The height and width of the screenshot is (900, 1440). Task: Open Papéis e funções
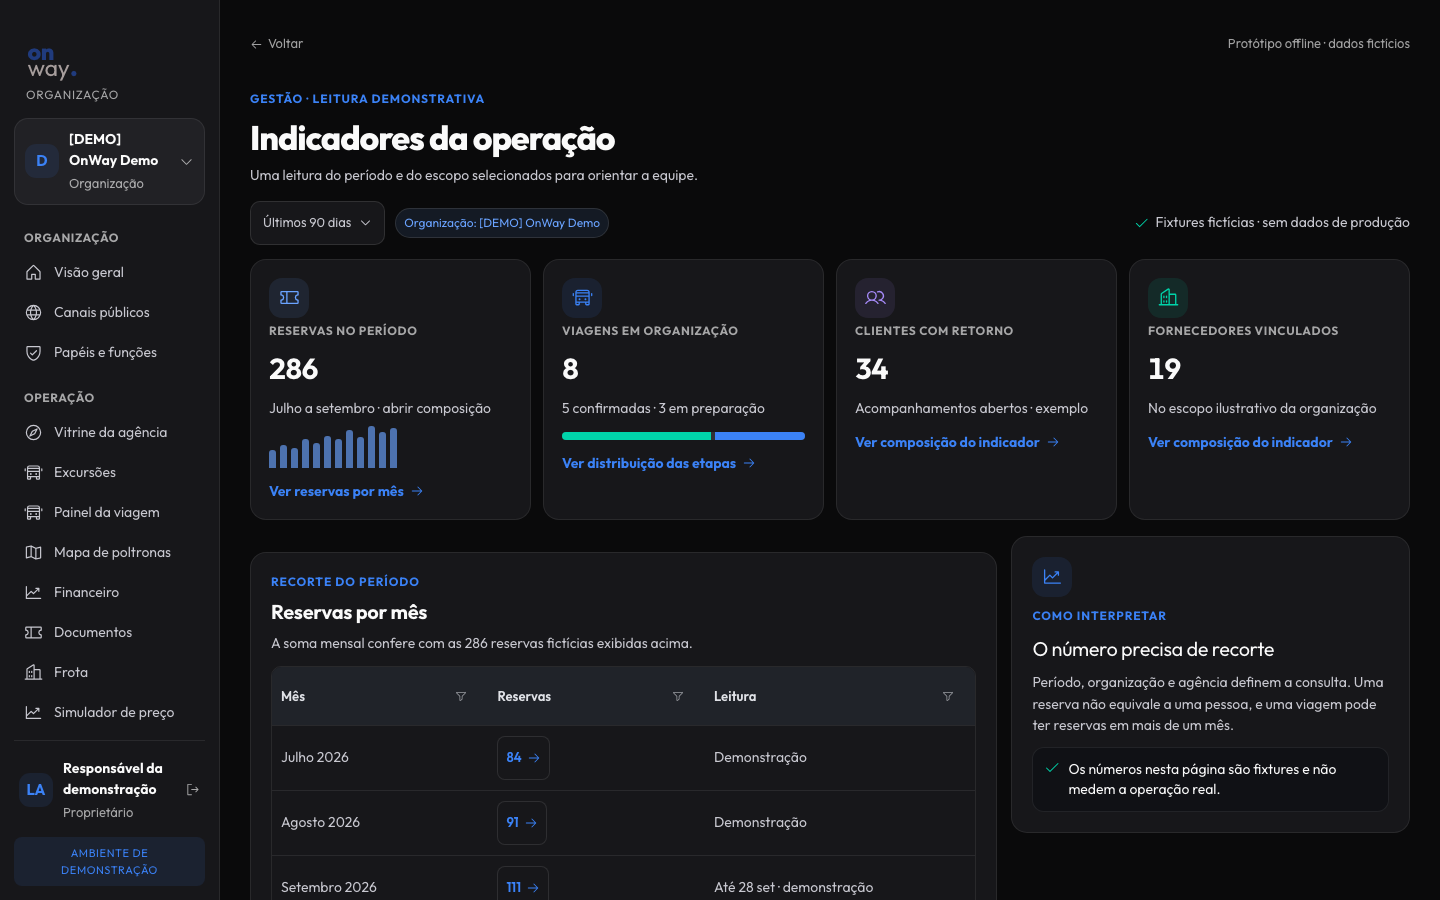tap(109, 352)
